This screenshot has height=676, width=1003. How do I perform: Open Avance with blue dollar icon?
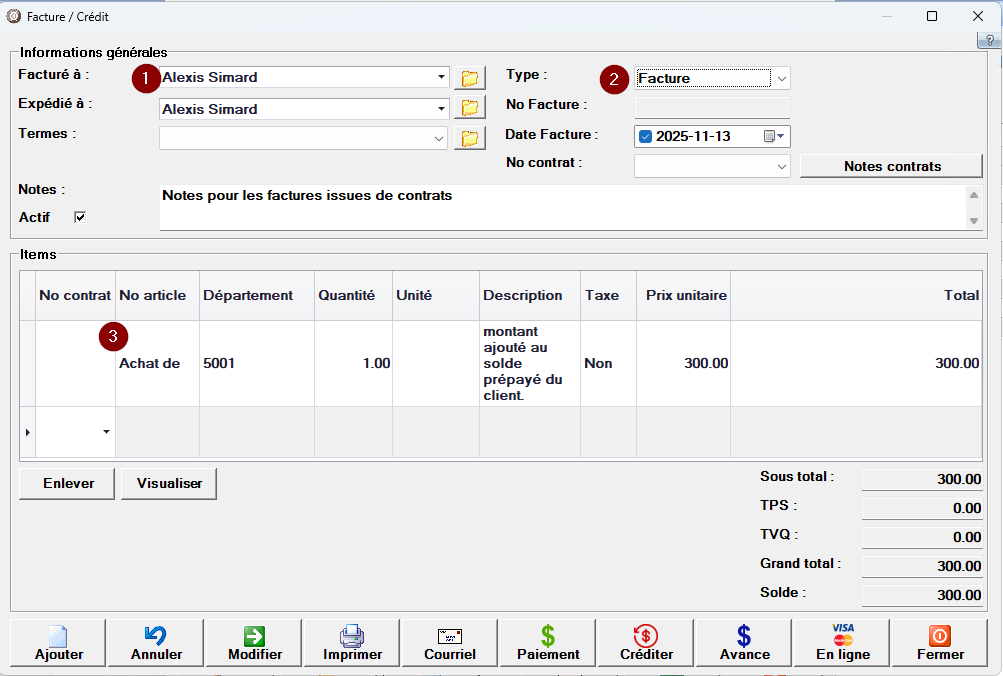coord(744,643)
